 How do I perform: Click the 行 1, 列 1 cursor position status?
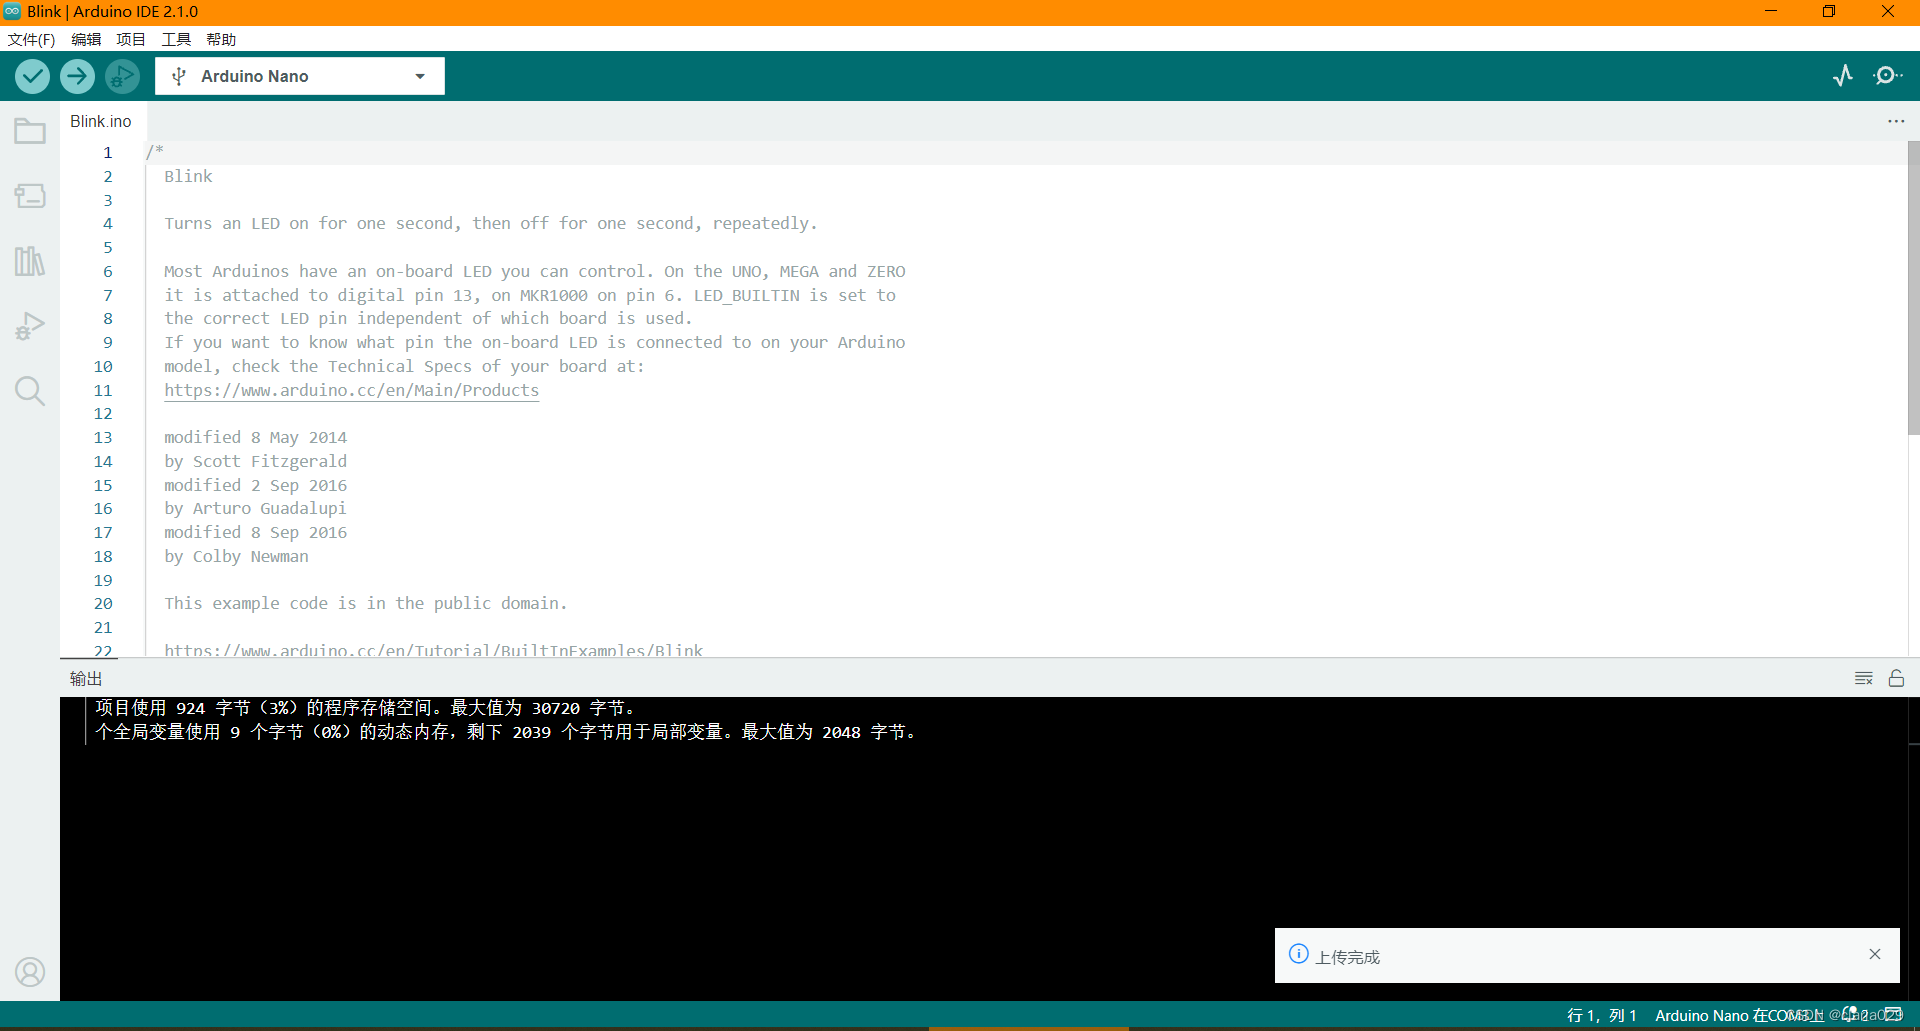pyautogui.click(x=1602, y=1015)
